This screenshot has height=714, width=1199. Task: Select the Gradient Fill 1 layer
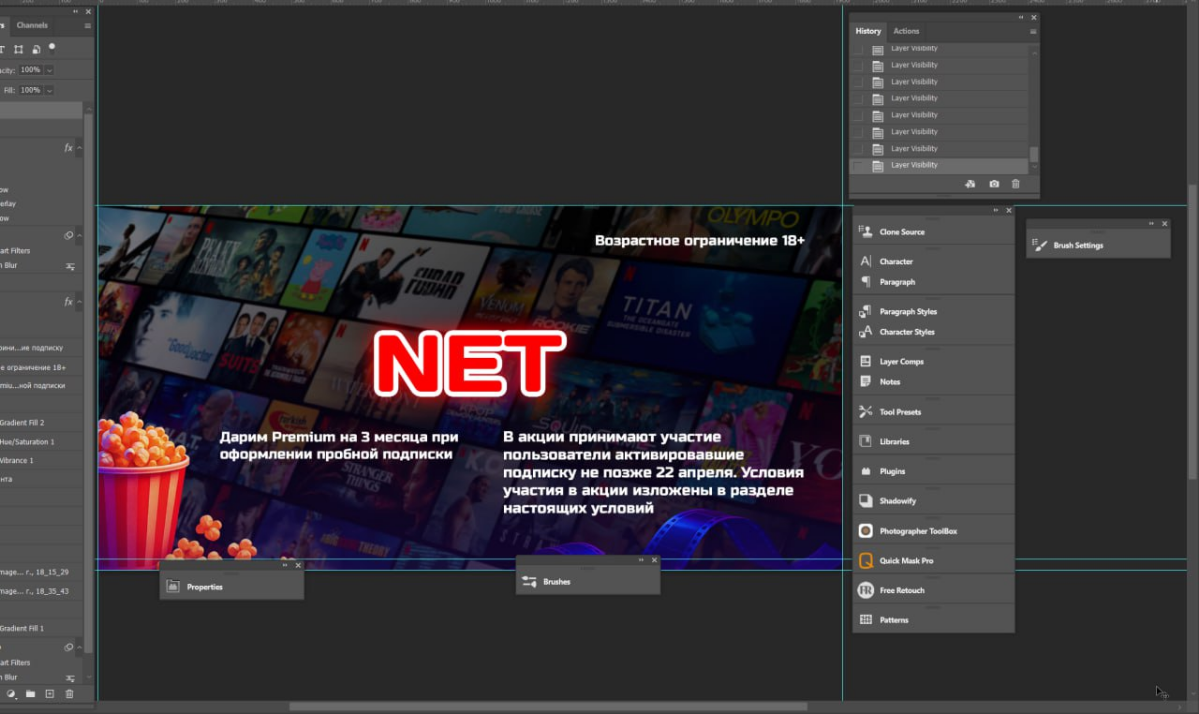pyautogui.click(x=42, y=628)
